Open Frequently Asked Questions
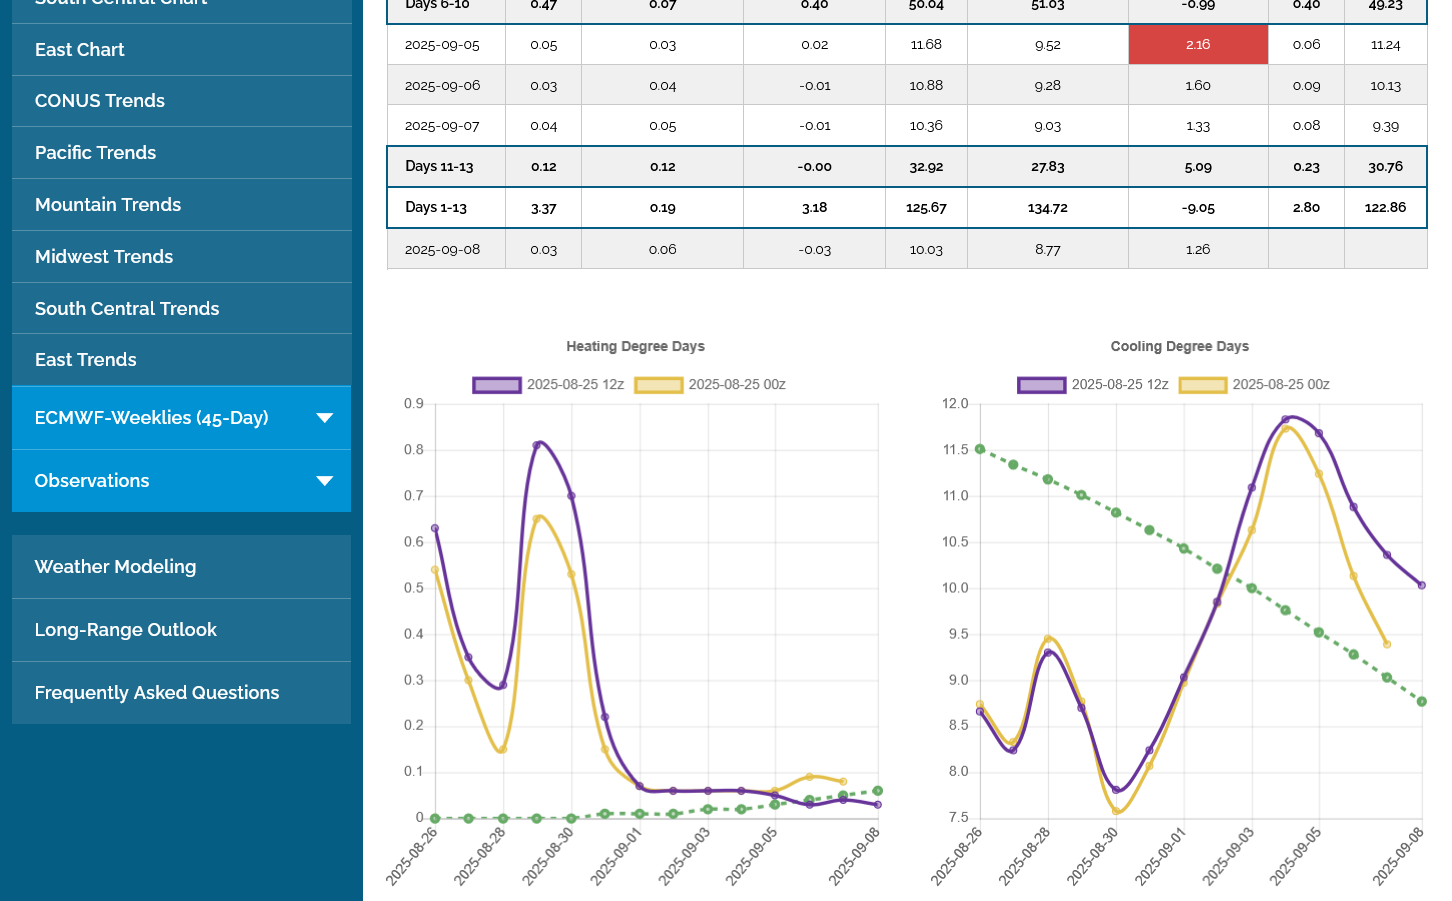The height and width of the screenshot is (901, 1452). point(157,693)
